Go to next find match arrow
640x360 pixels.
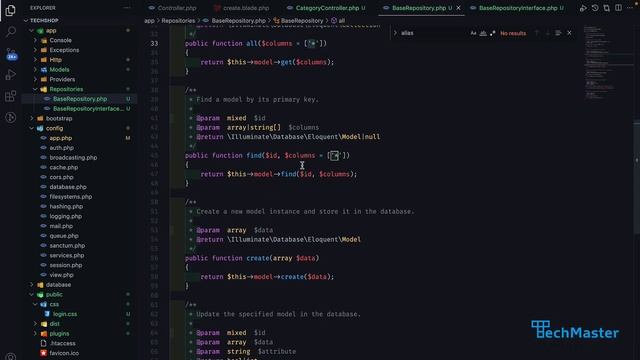tap(547, 33)
